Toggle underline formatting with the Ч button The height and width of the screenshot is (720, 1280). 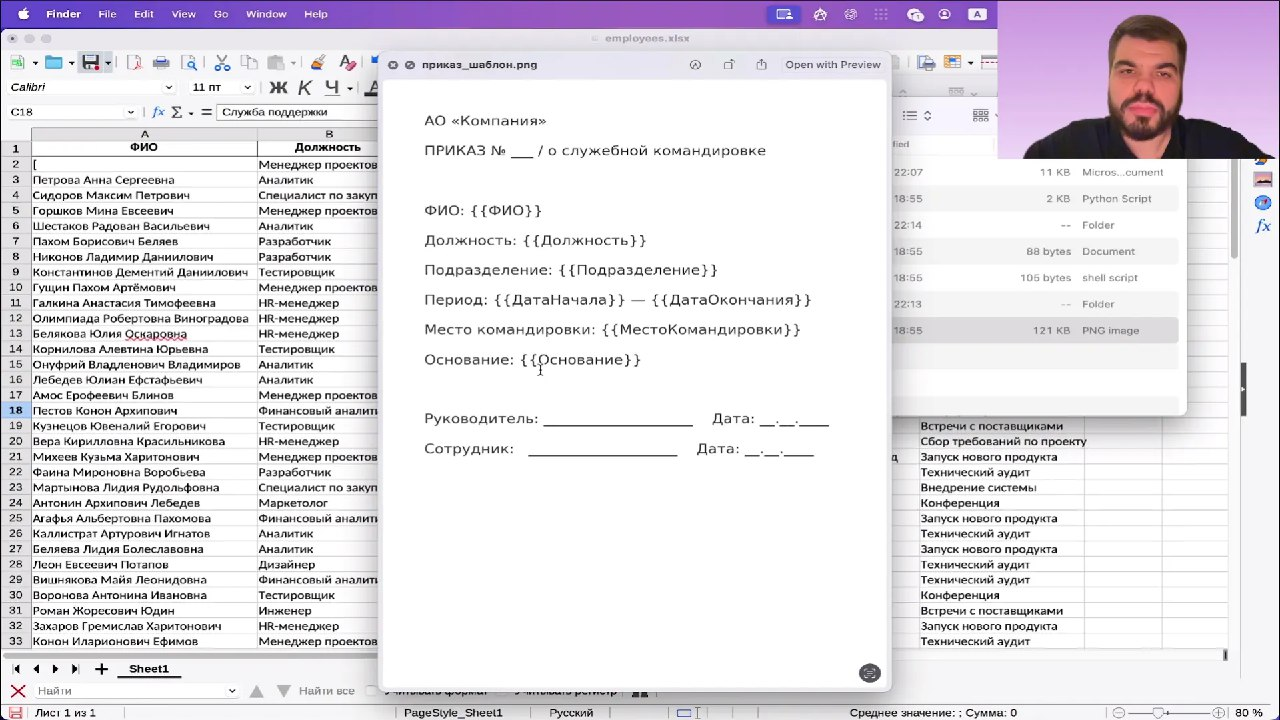coord(334,87)
